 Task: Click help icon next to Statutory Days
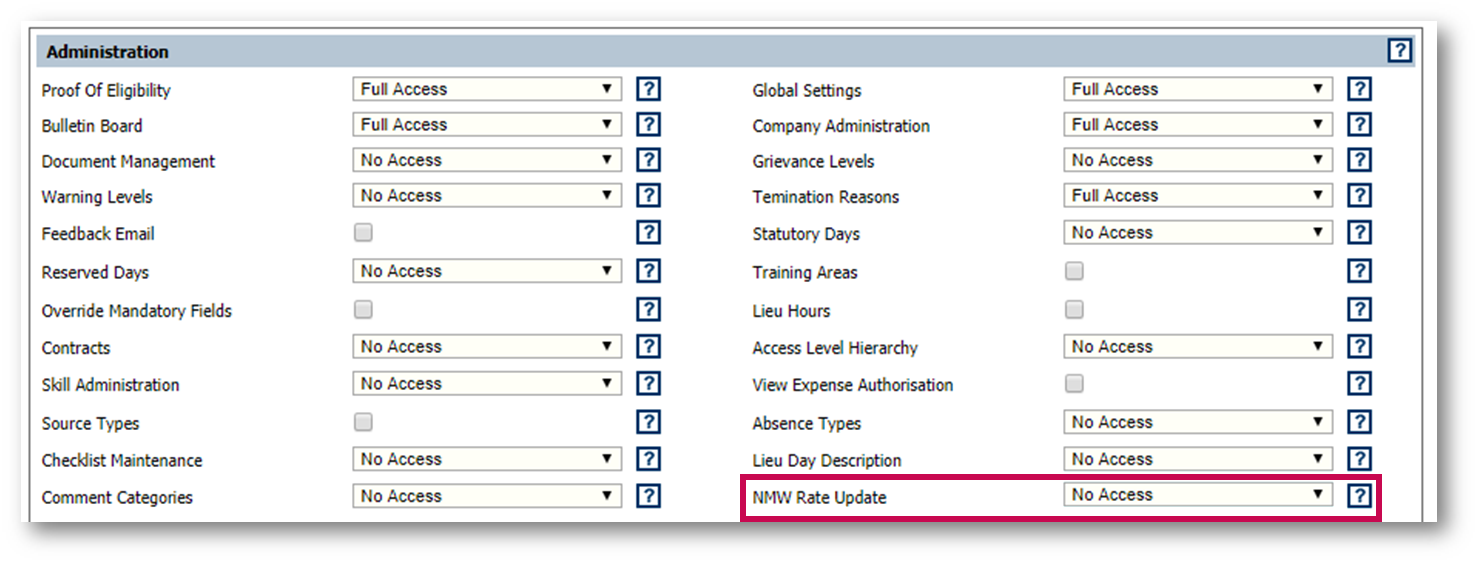(1359, 233)
